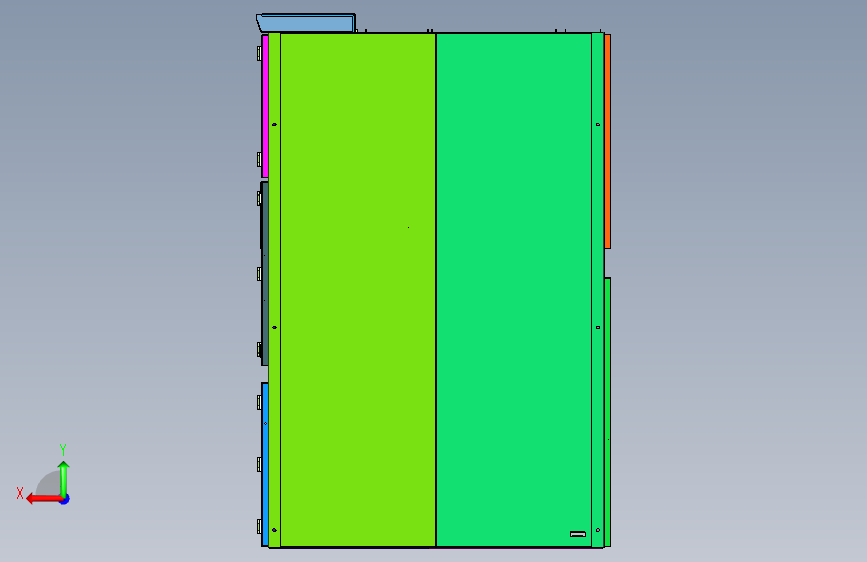This screenshot has width=867, height=562.
Task: Select the dark gray door strip
Action: (x=265, y=274)
